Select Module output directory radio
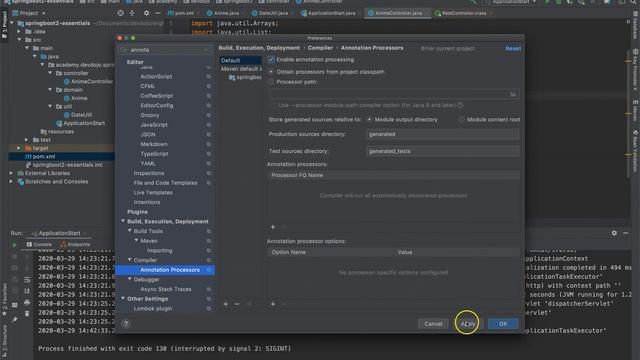Viewport: 640px width, 360px height. pyautogui.click(x=369, y=120)
